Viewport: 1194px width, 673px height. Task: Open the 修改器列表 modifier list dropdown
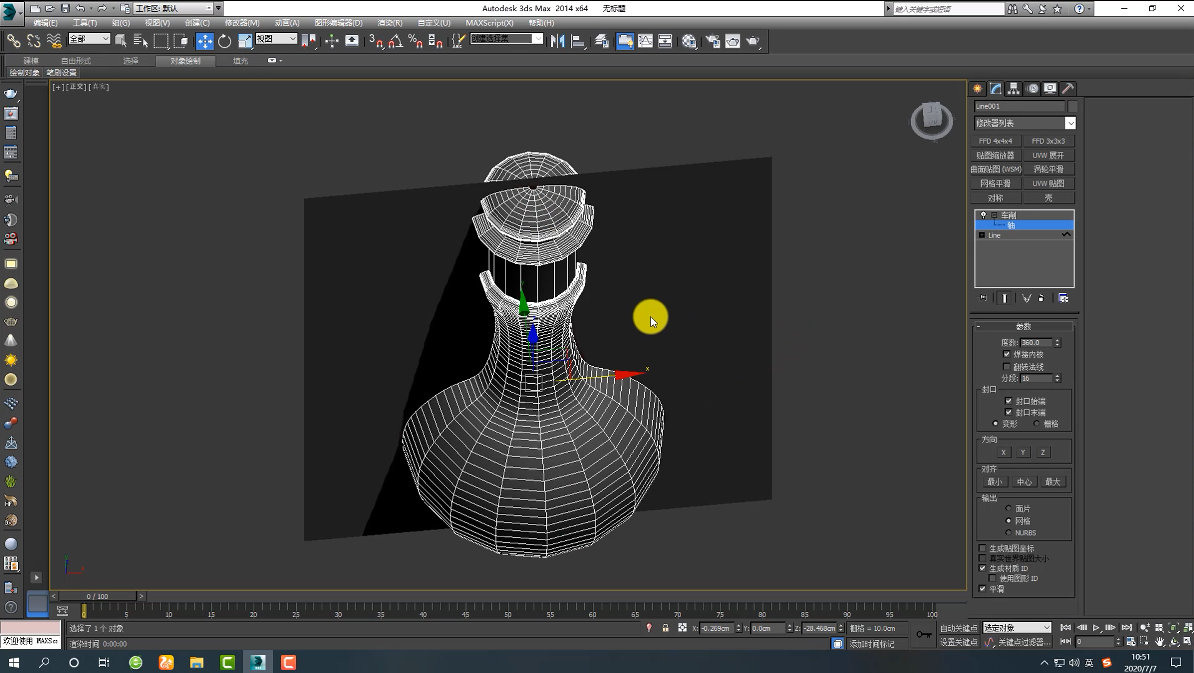point(1024,123)
